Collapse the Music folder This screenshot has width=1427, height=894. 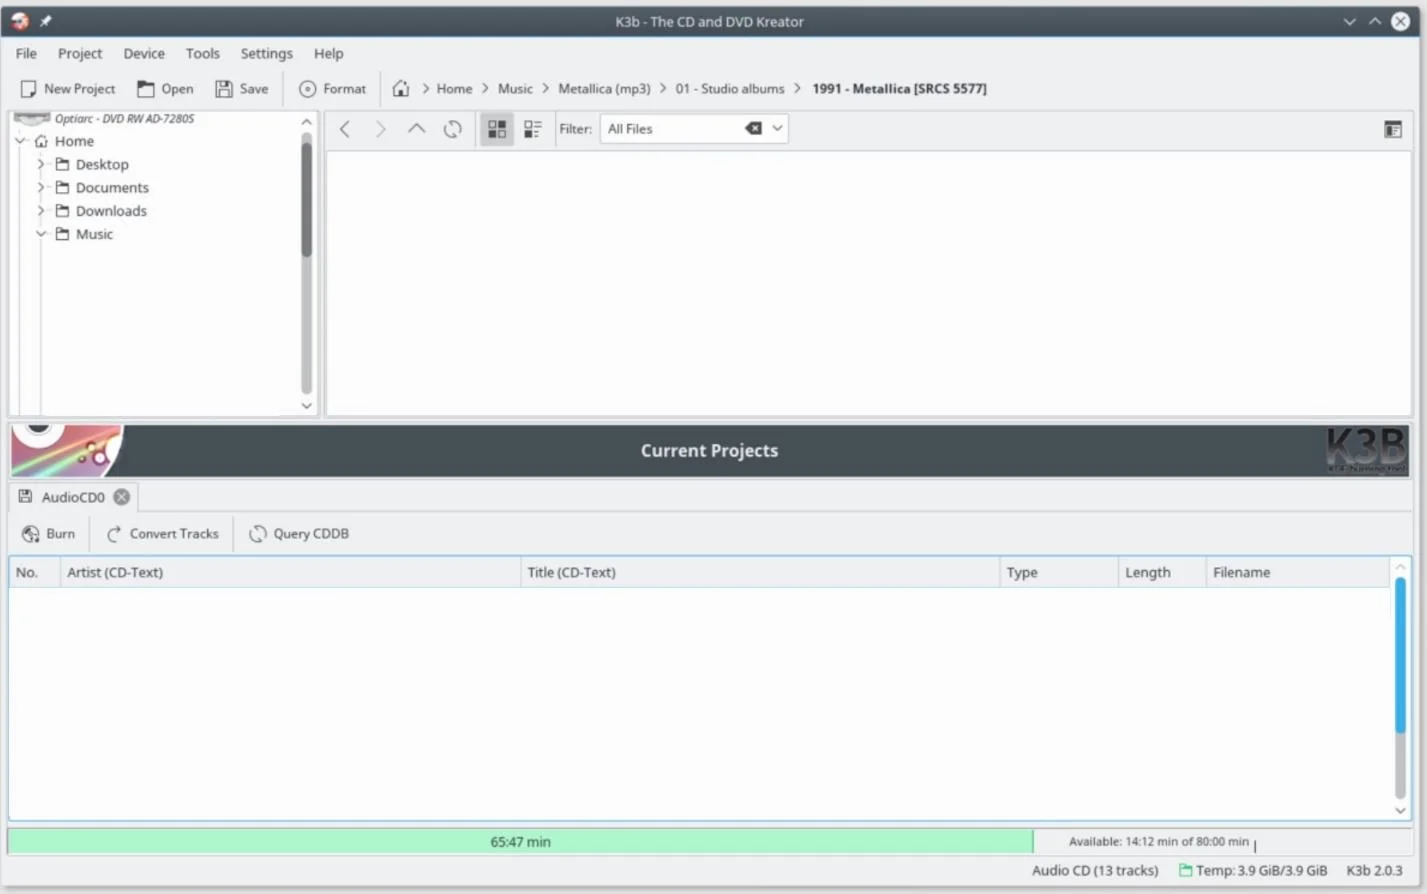pos(41,234)
